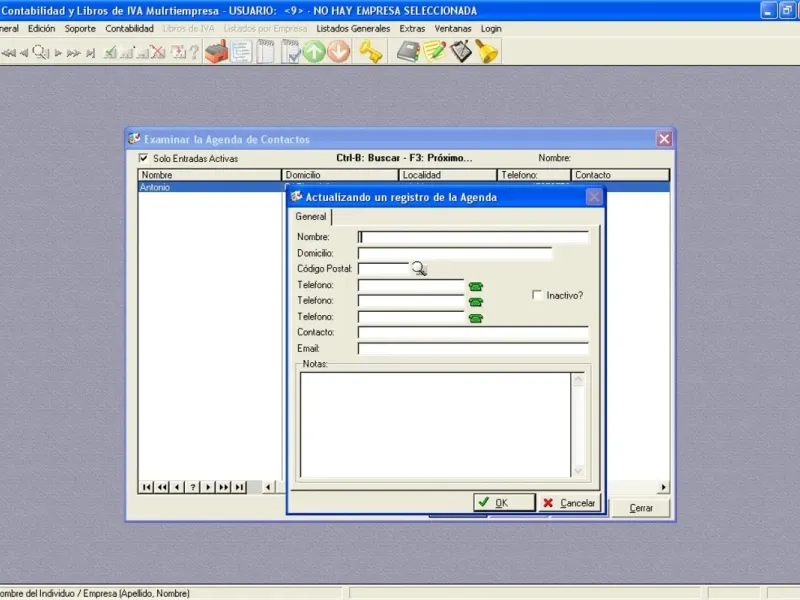Click the Cerrar button

(641, 508)
